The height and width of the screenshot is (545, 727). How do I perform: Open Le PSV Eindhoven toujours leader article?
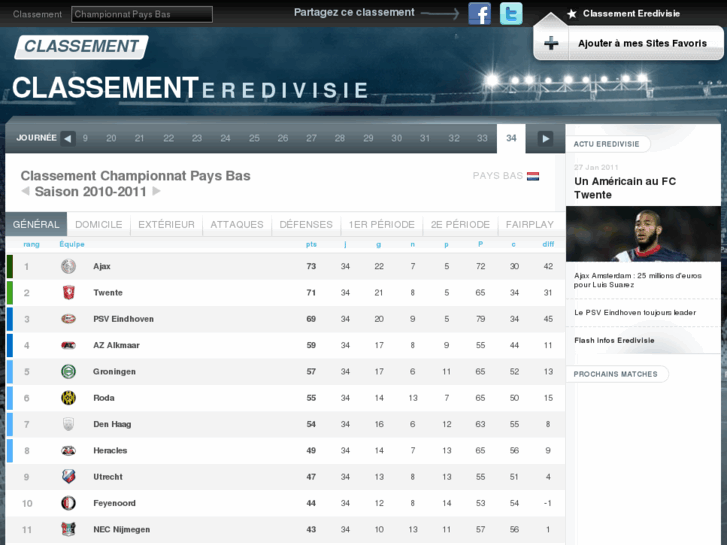[635, 313]
